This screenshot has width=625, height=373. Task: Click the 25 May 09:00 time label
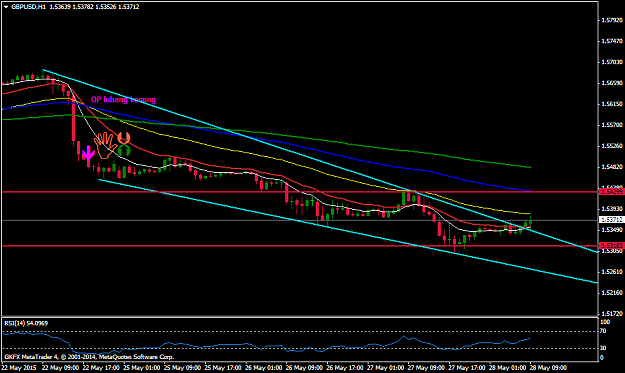[x=182, y=367]
